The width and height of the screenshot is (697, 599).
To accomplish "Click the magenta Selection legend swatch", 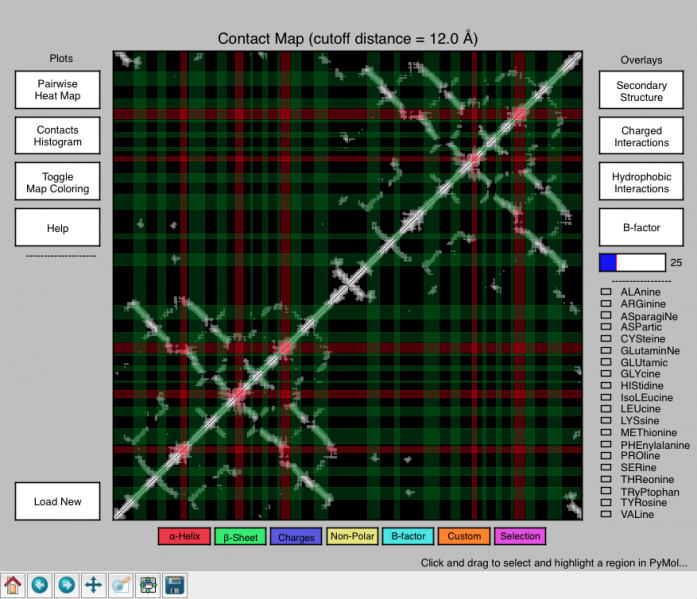I will point(520,536).
